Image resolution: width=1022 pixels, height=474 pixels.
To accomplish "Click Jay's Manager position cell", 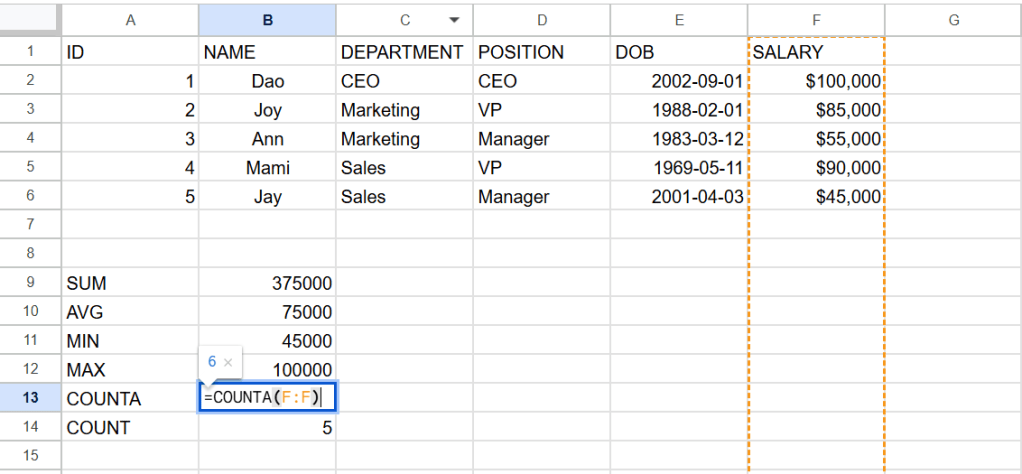I will click(x=541, y=197).
